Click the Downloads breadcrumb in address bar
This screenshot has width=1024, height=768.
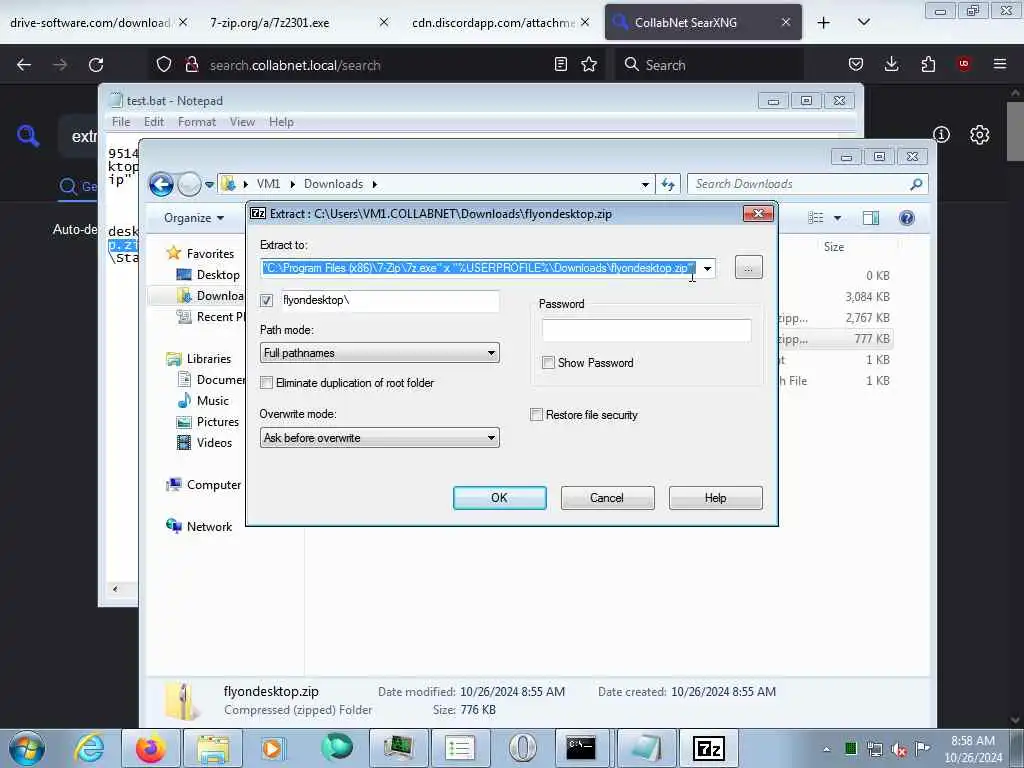333,184
